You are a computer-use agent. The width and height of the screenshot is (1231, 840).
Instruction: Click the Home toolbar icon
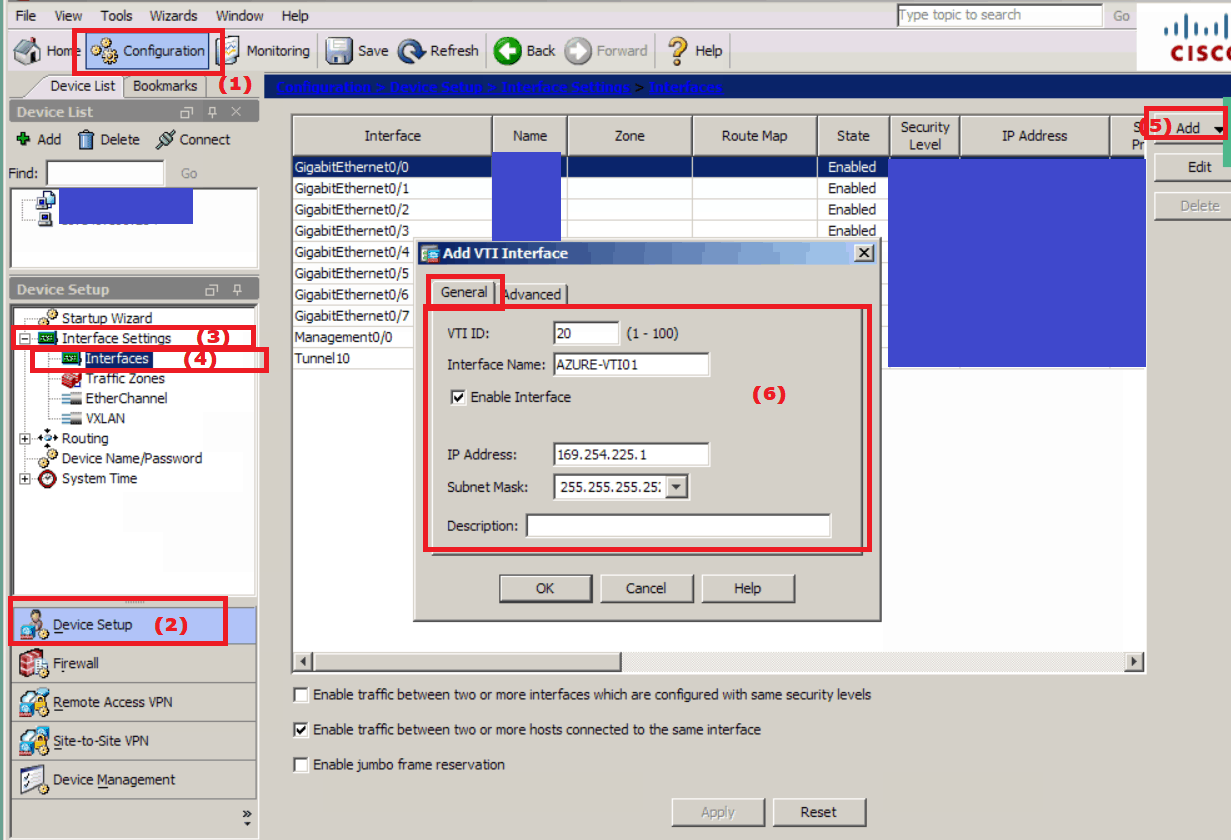[29, 51]
